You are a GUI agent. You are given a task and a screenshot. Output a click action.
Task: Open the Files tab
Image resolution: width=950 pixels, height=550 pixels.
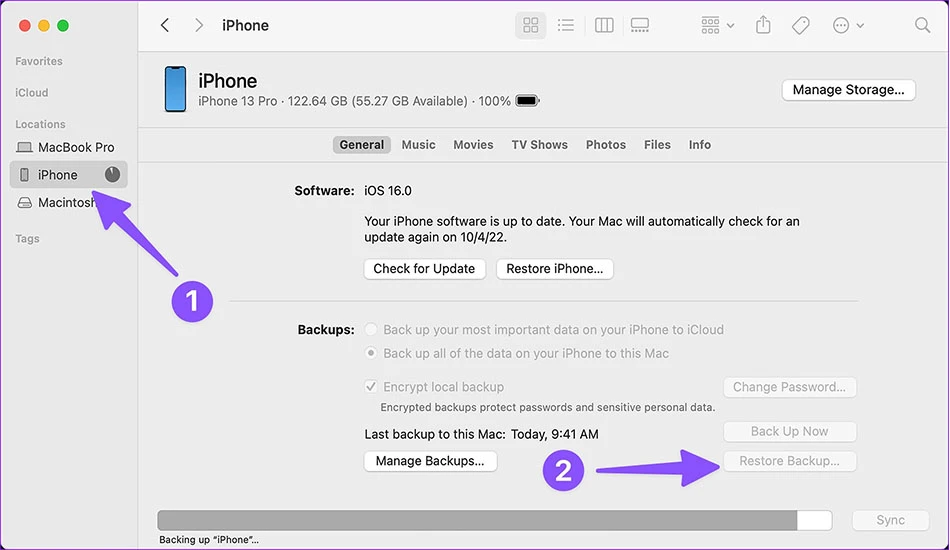pos(657,145)
